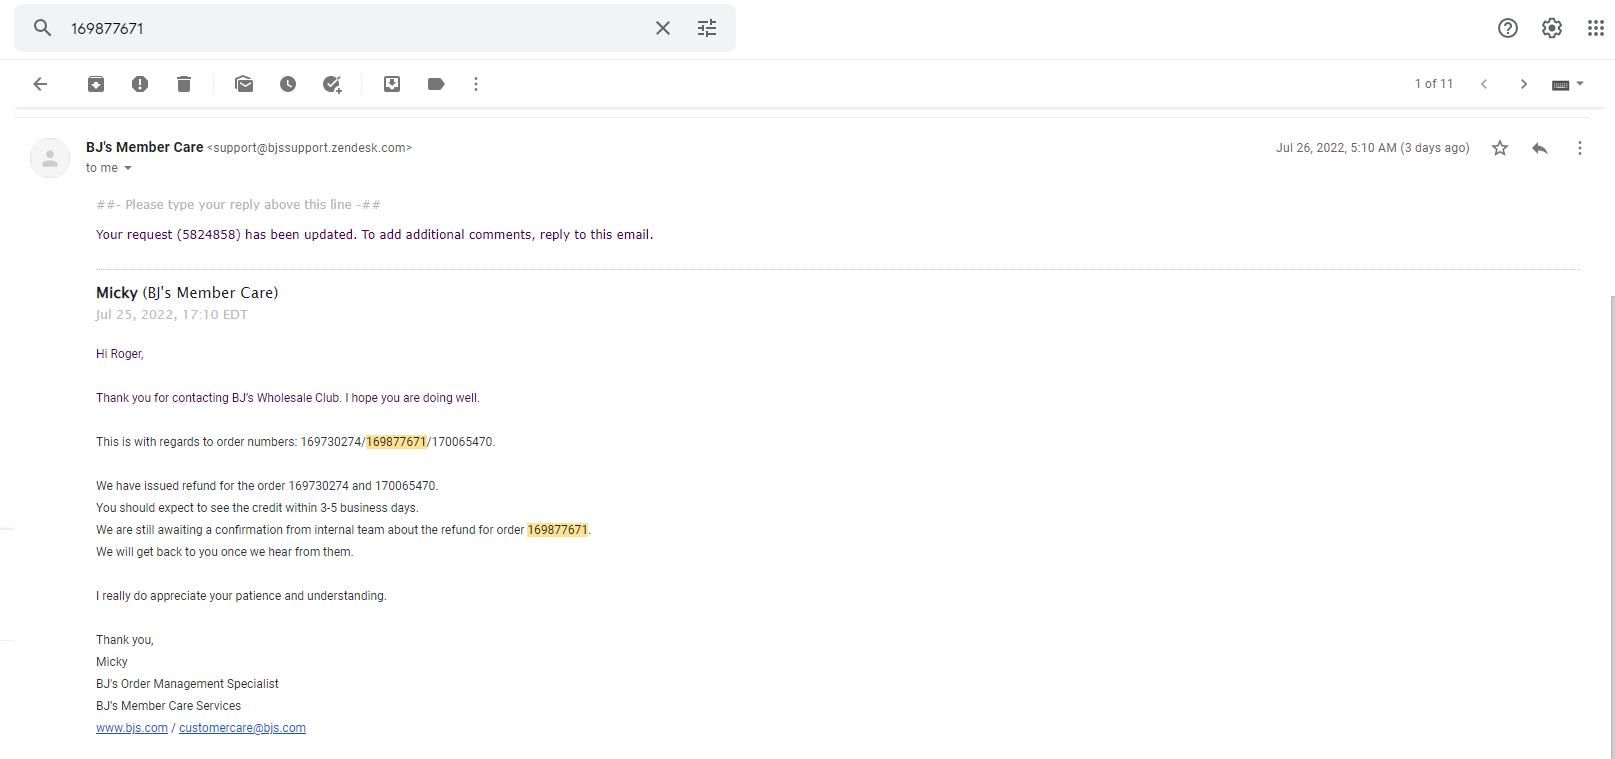Click 'BJ's Order Management Specialist' signature line

(187, 684)
